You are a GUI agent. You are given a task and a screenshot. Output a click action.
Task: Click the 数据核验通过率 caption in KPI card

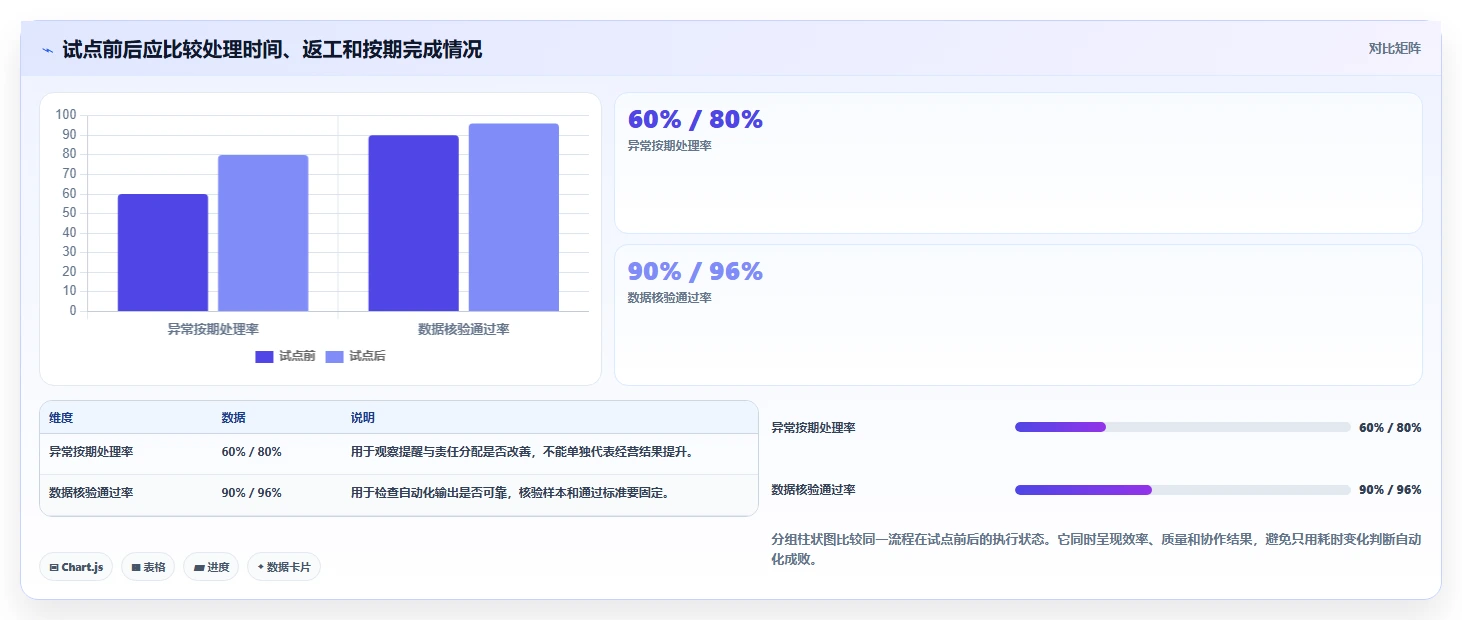coord(669,298)
